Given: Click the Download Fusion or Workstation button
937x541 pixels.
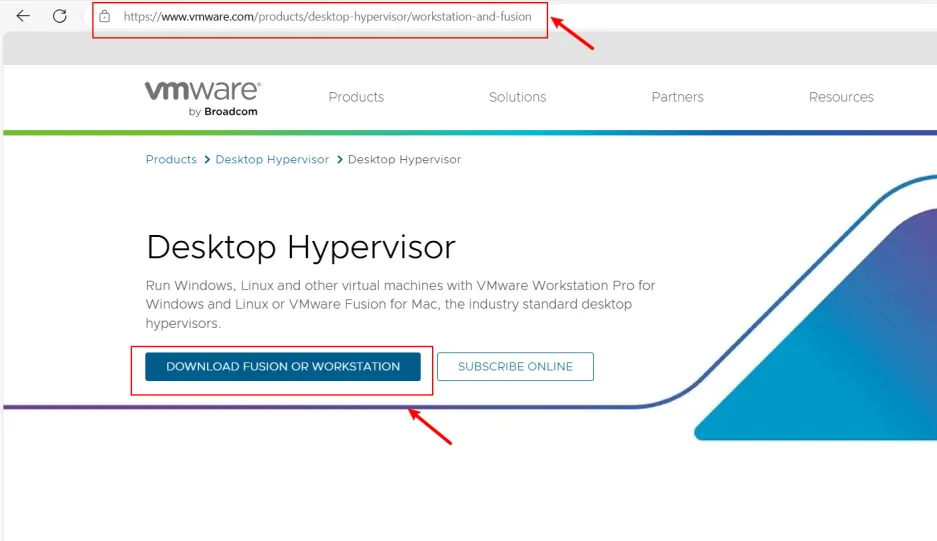Looking at the screenshot, I should (283, 366).
